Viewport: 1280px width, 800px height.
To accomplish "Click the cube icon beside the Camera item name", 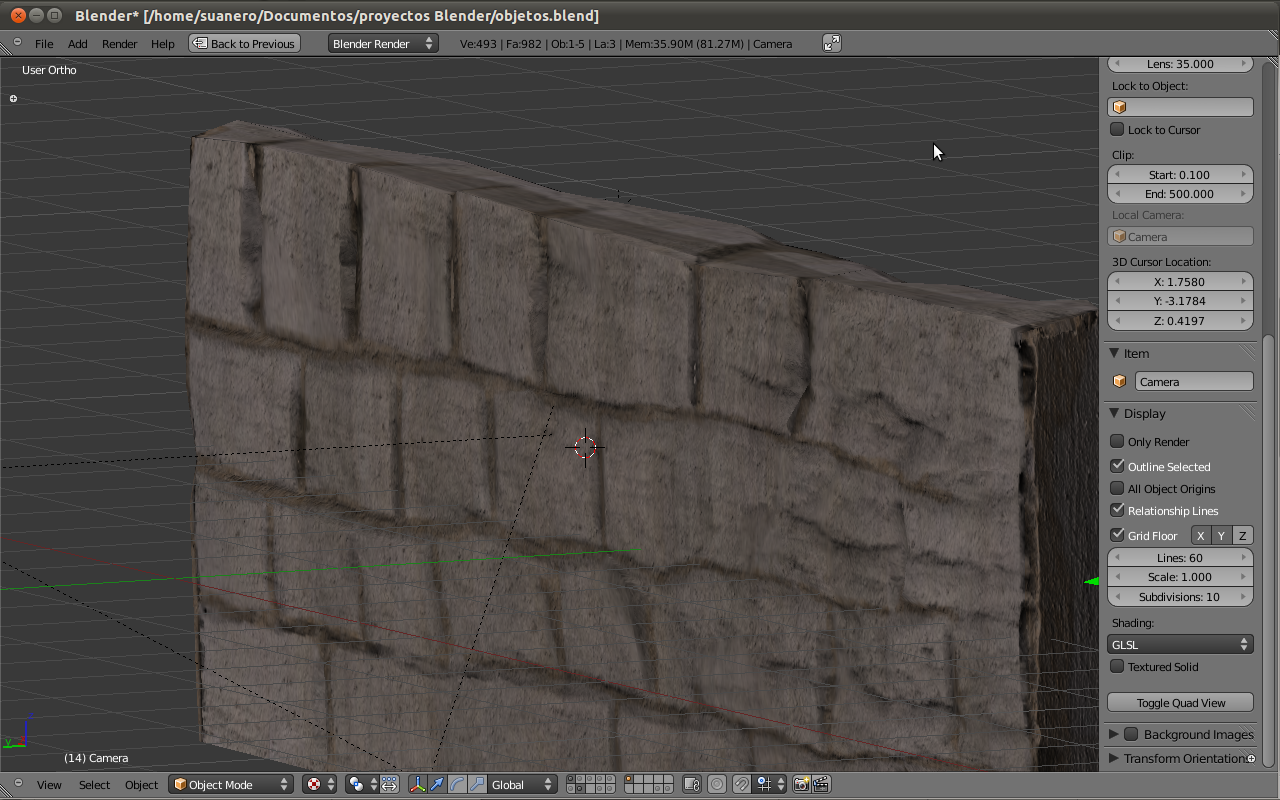I will click(1120, 381).
